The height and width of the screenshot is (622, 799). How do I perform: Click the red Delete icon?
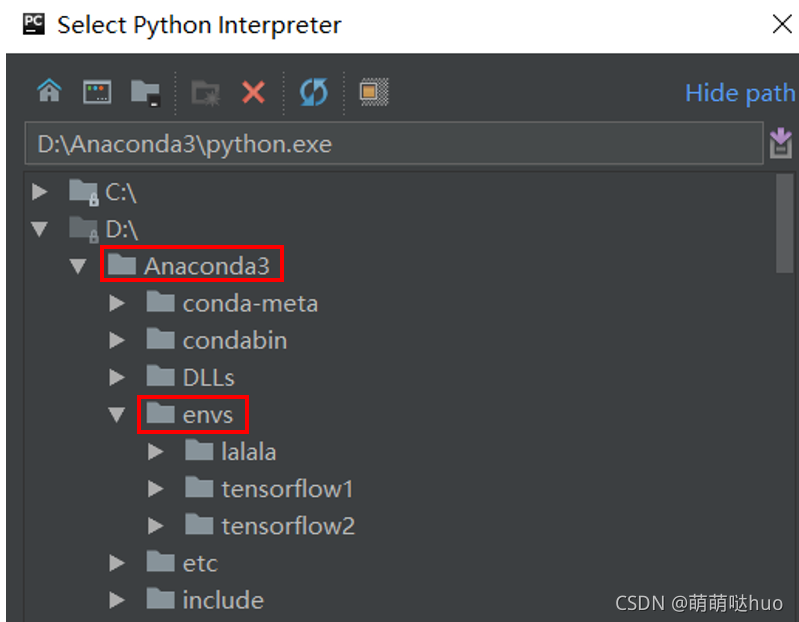[253, 93]
